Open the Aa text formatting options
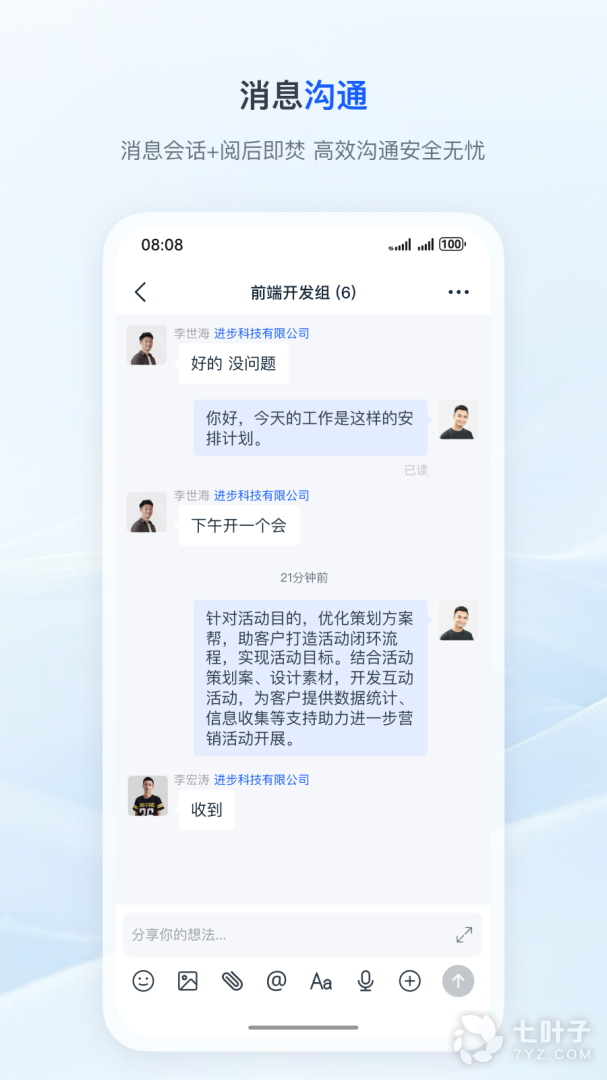The image size is (607, 1080). click(x=321, y=982)
